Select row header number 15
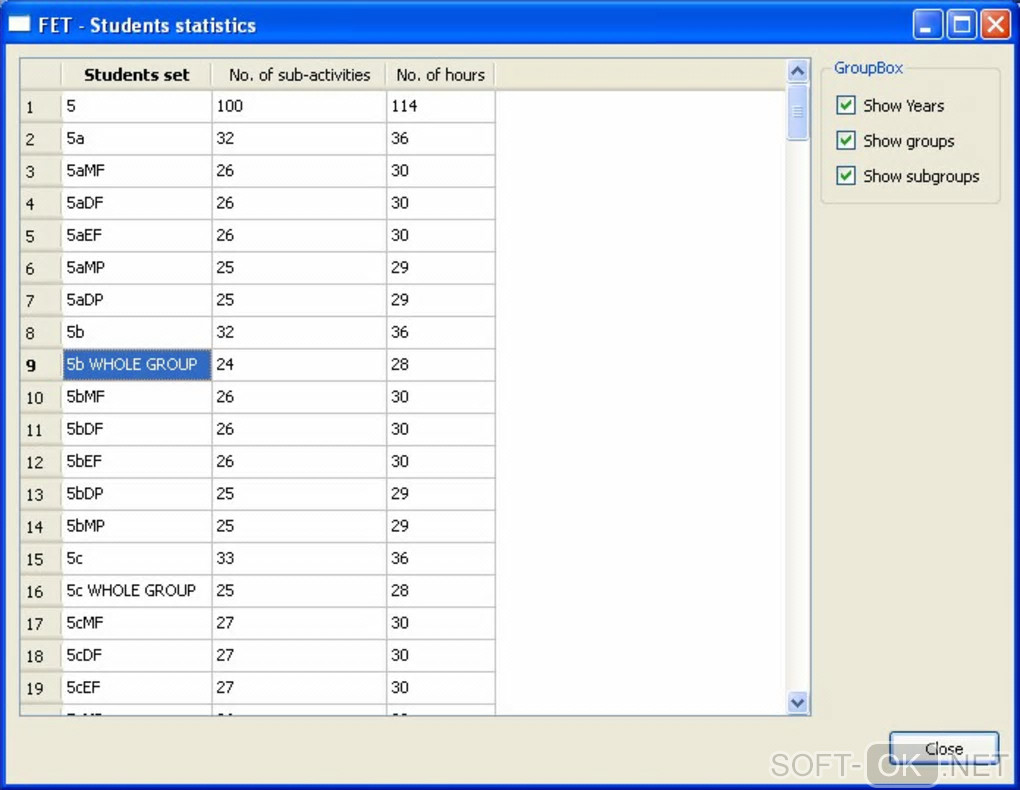The width and height of the screenshot is (1020, 790). tap(41, 559)
